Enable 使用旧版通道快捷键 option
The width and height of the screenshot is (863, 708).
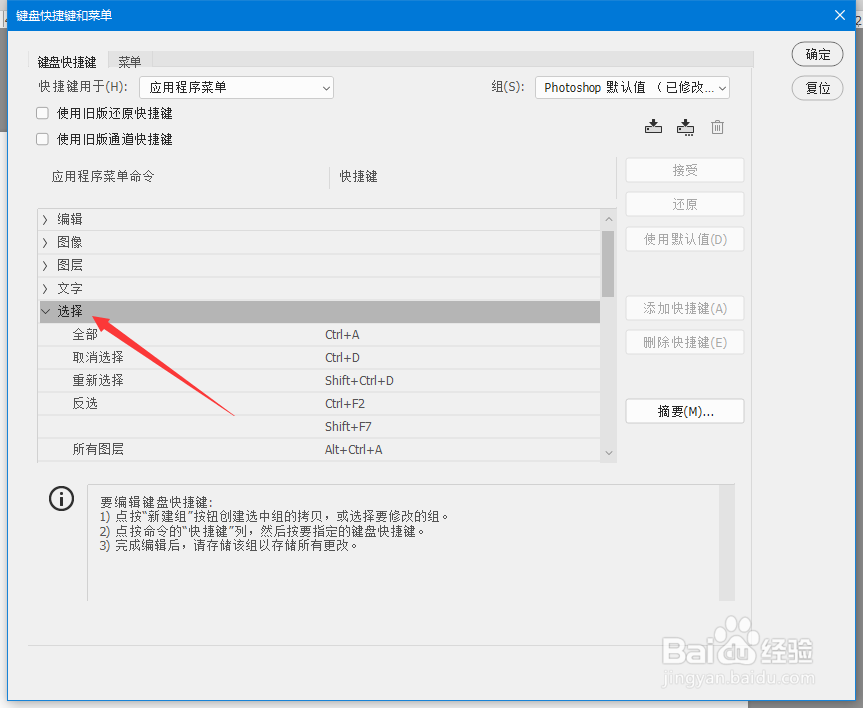pos(41,139)
